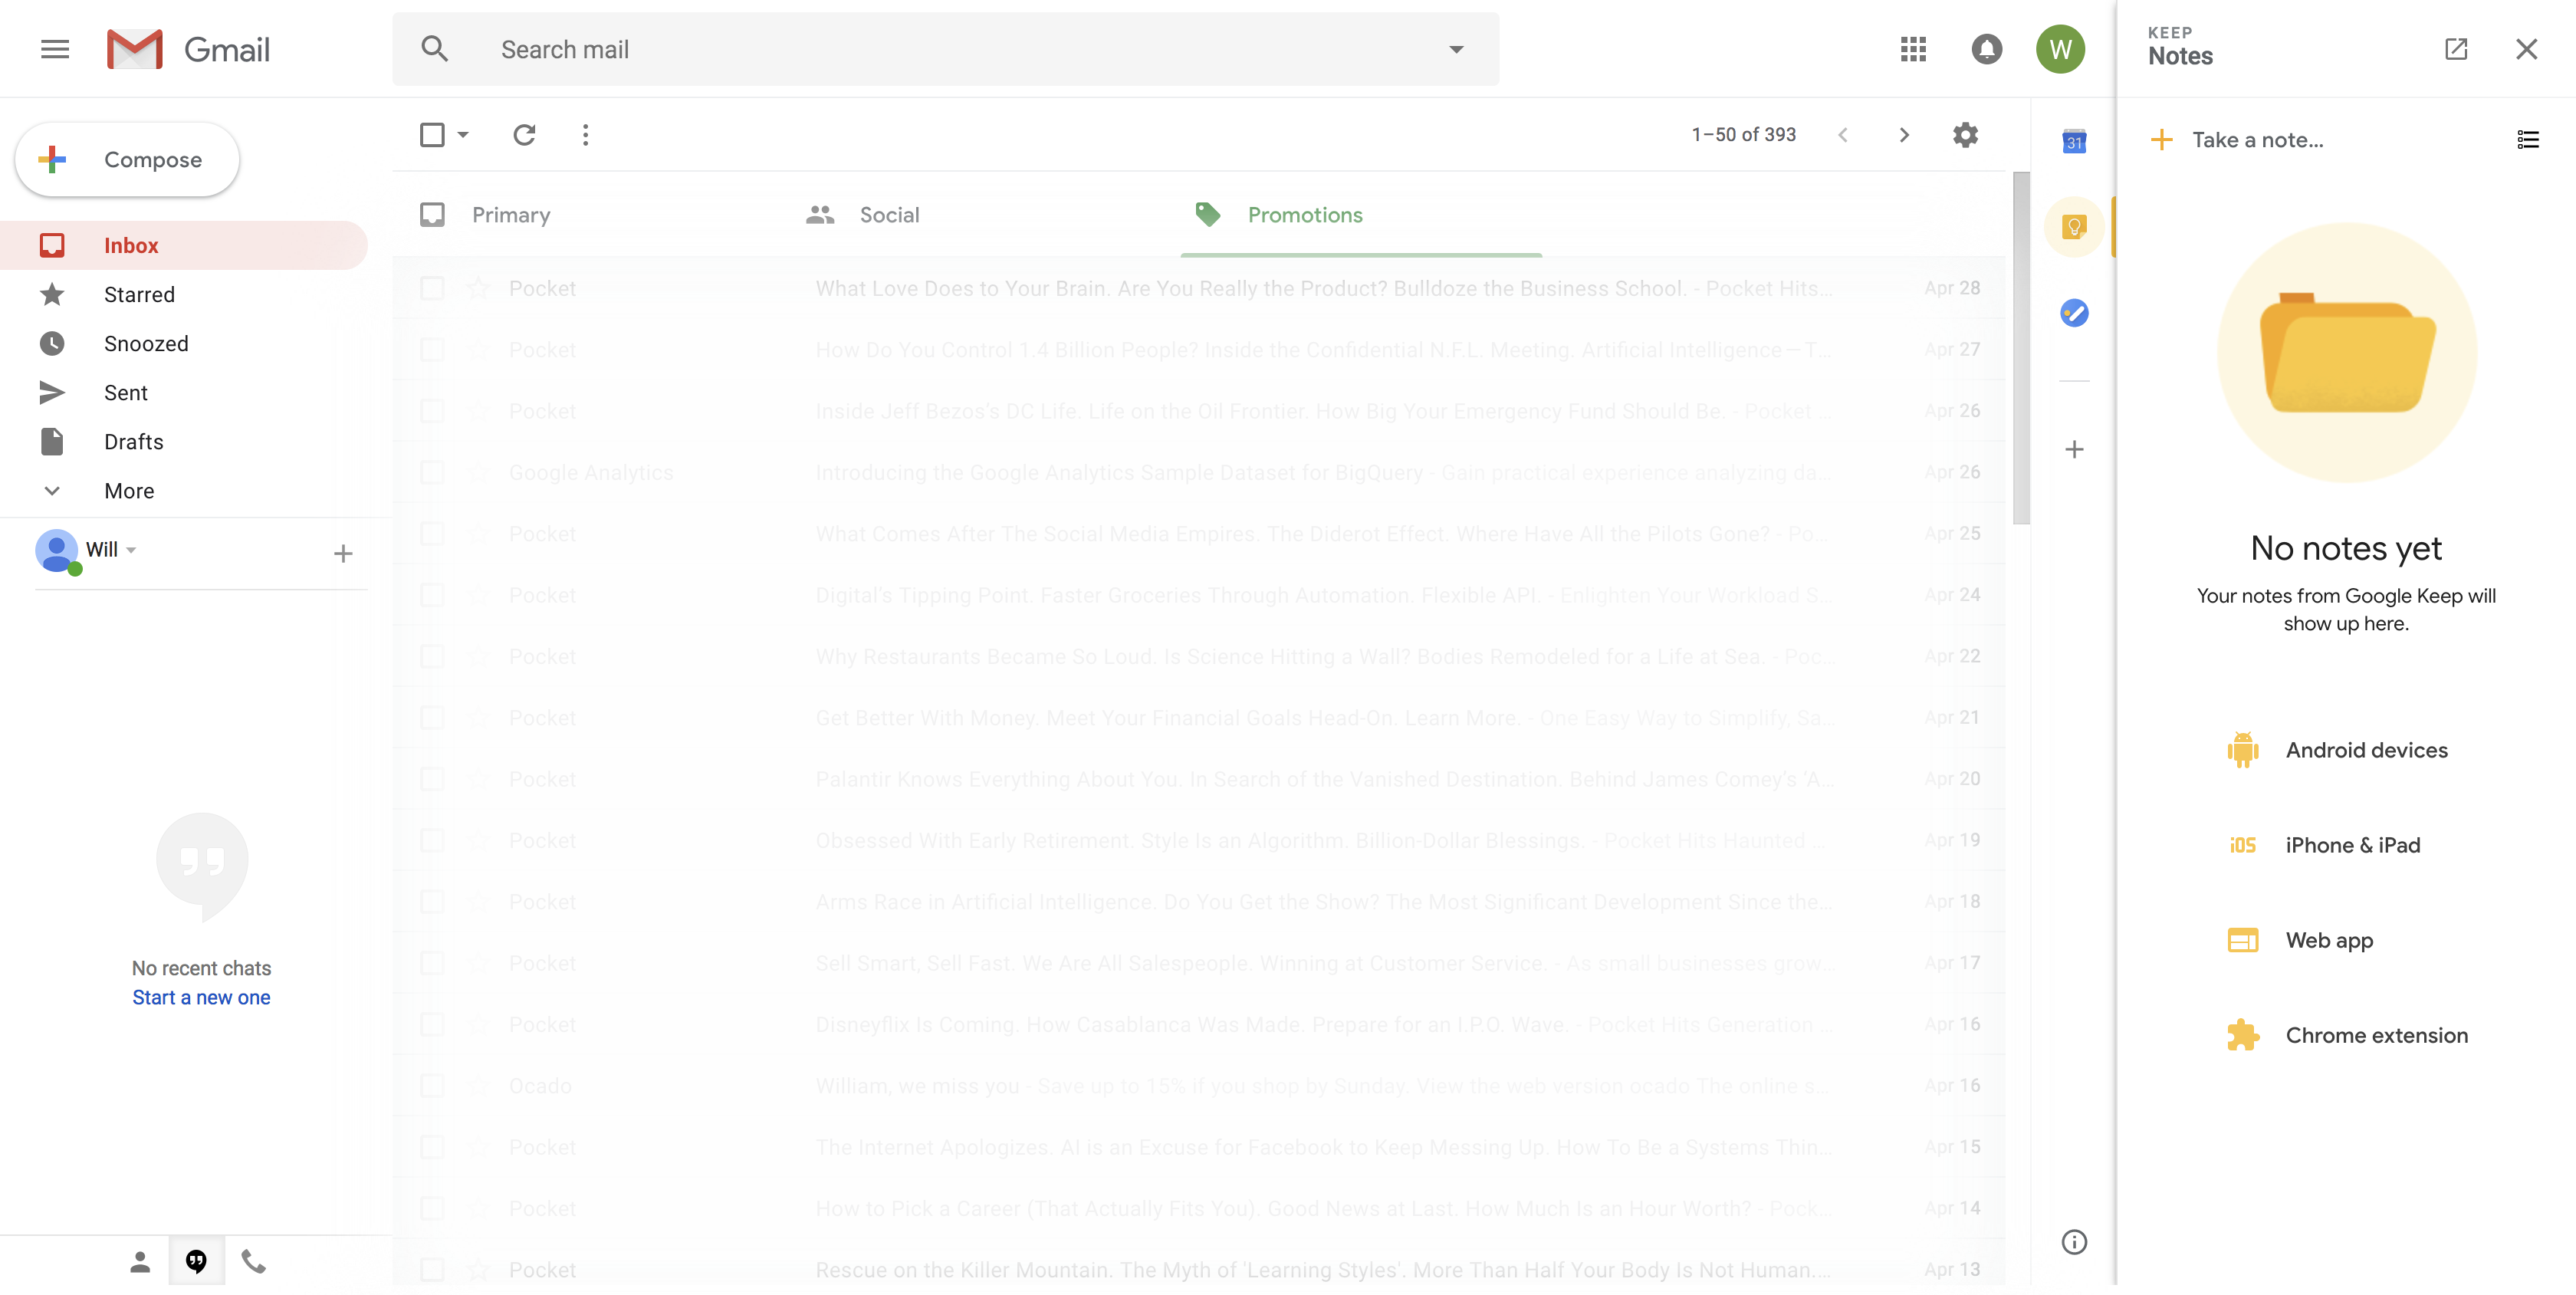Get add-ons with the plus icon
2576x1295 pixels.
point(2074,450)
